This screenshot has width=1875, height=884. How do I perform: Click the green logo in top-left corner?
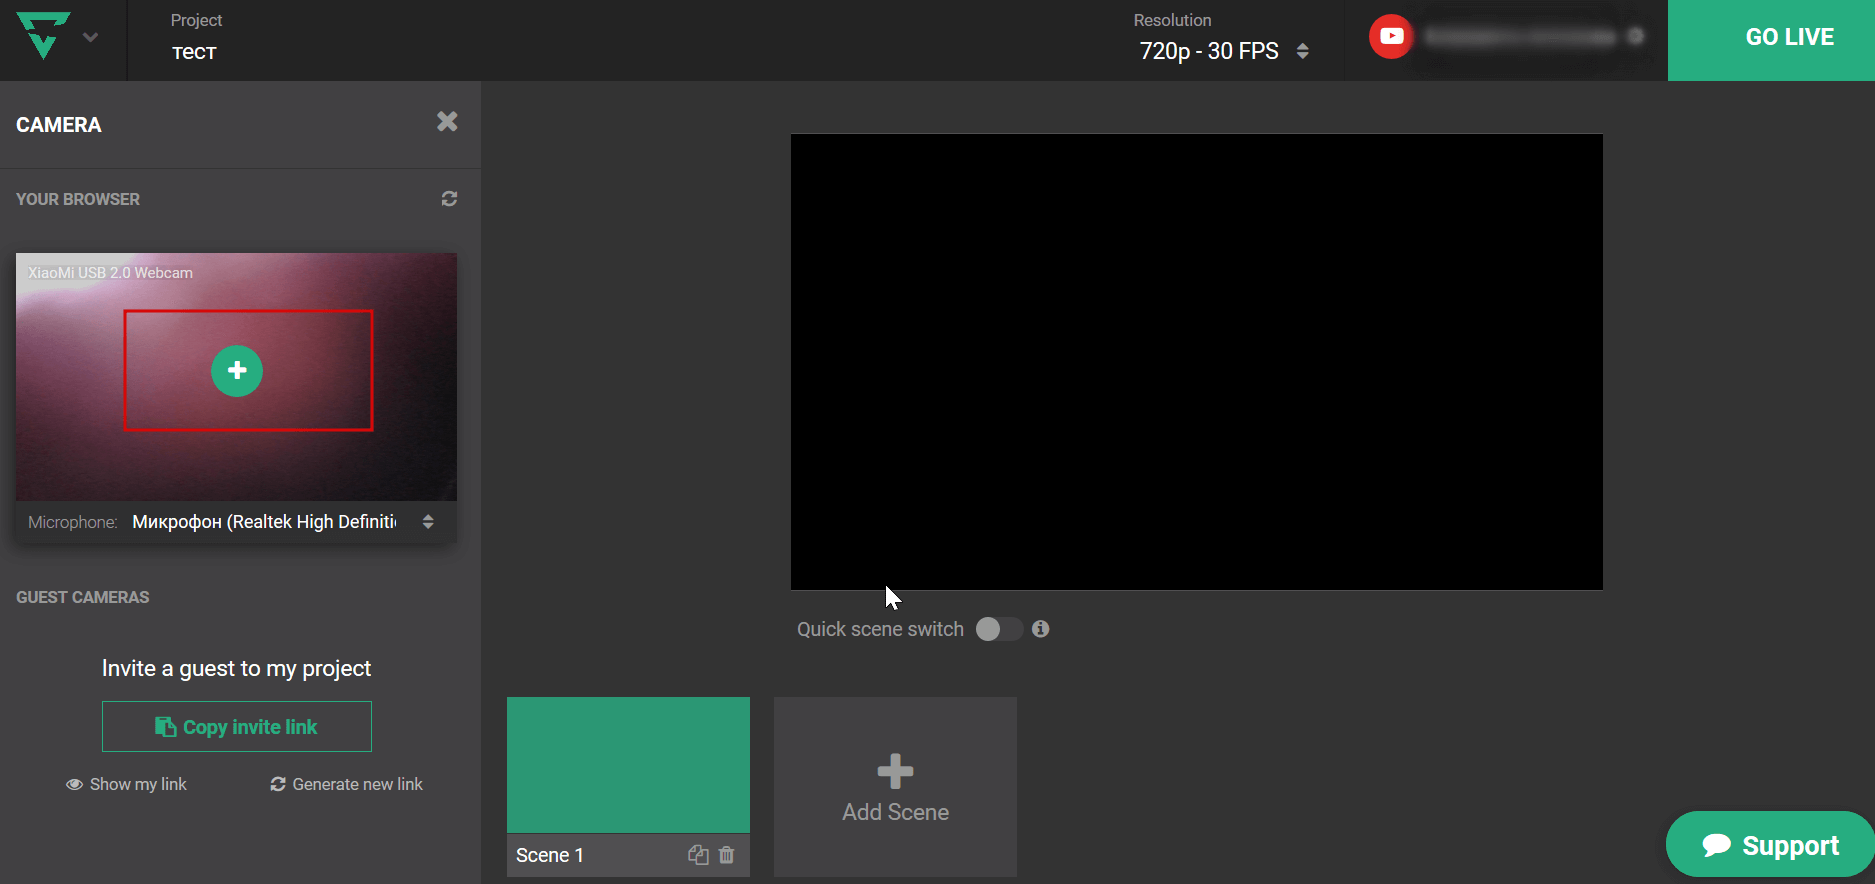(x=43, y=36)
